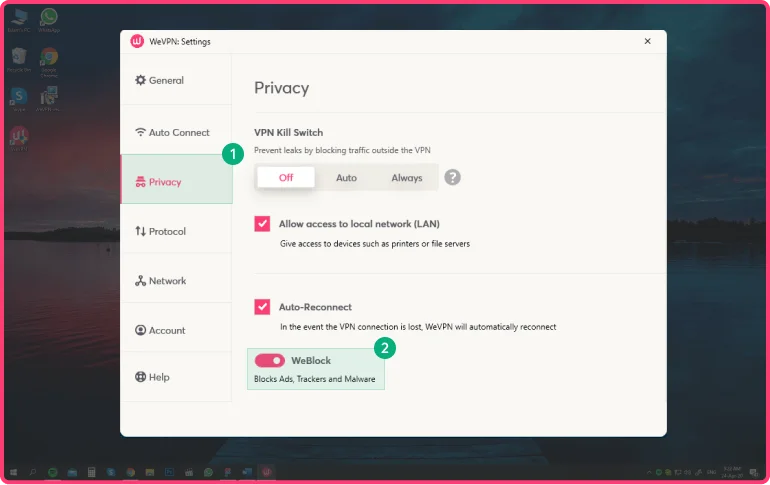Set Kill Switch to Auto
The height and width of the screenshot is (485, 770).
pyautogui.click(x=346, y=177)
